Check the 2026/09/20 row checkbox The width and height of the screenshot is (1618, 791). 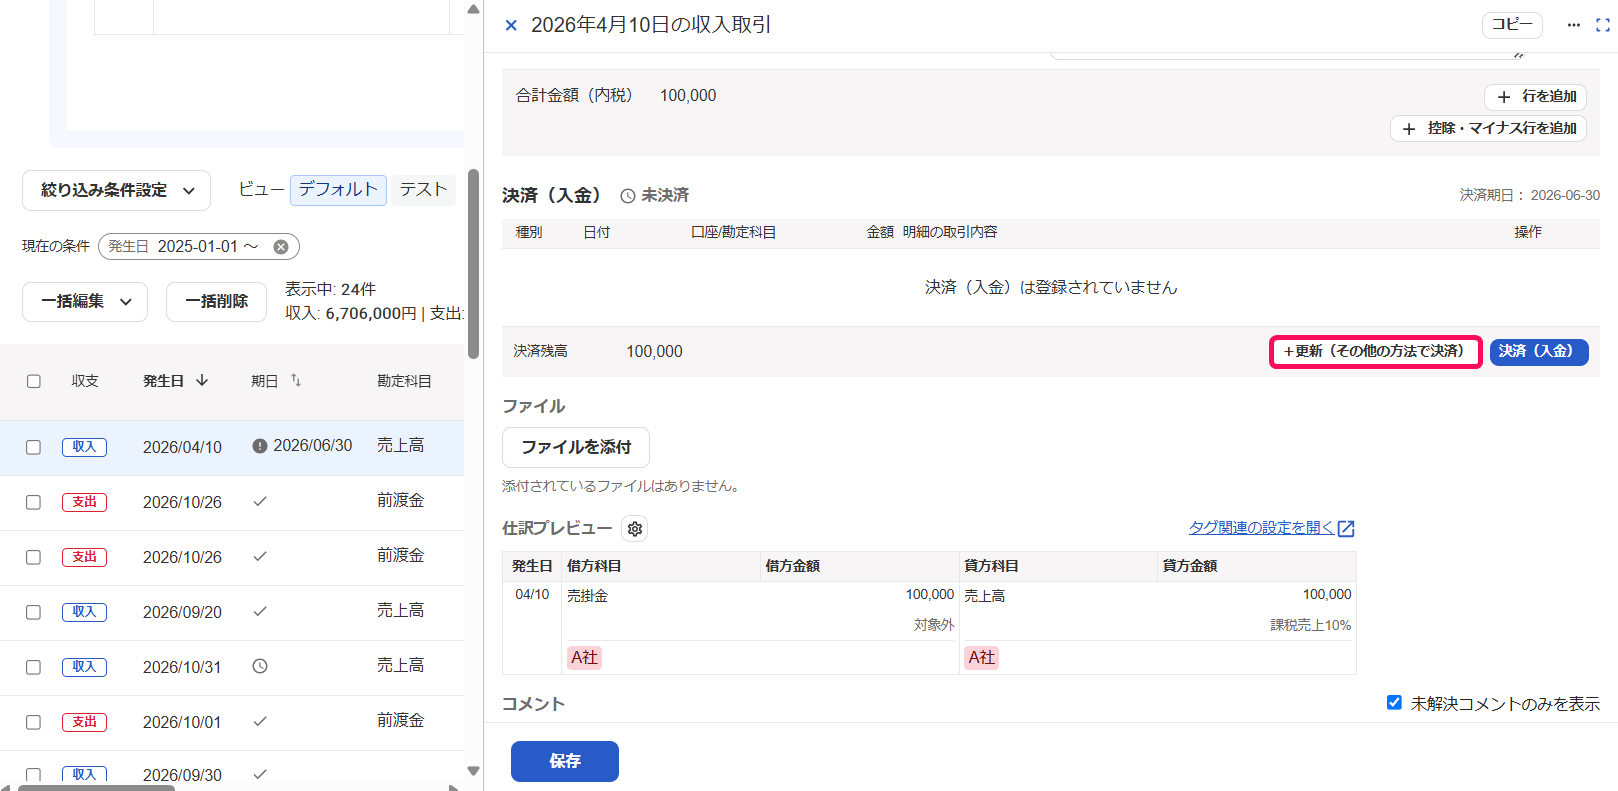click(x=34, y=612)
